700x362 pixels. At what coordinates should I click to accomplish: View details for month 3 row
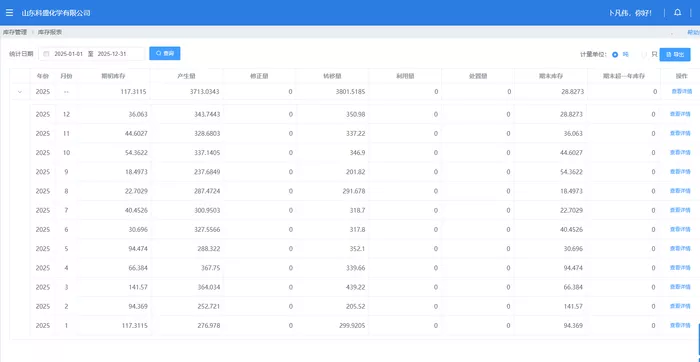(680, 287)
